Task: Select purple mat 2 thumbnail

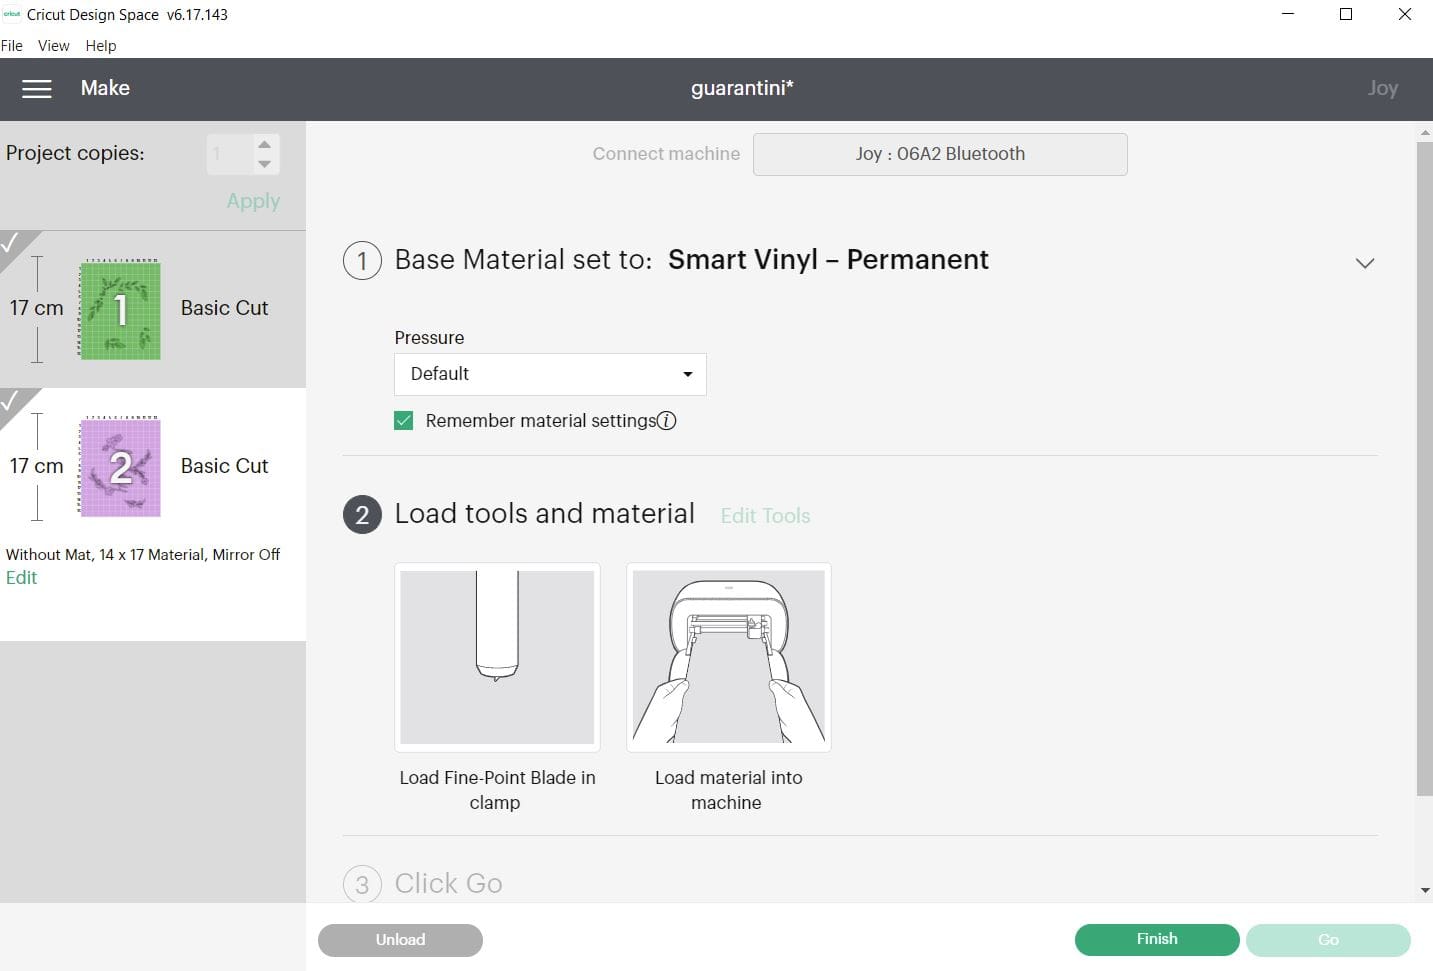Action: point(120,467)
